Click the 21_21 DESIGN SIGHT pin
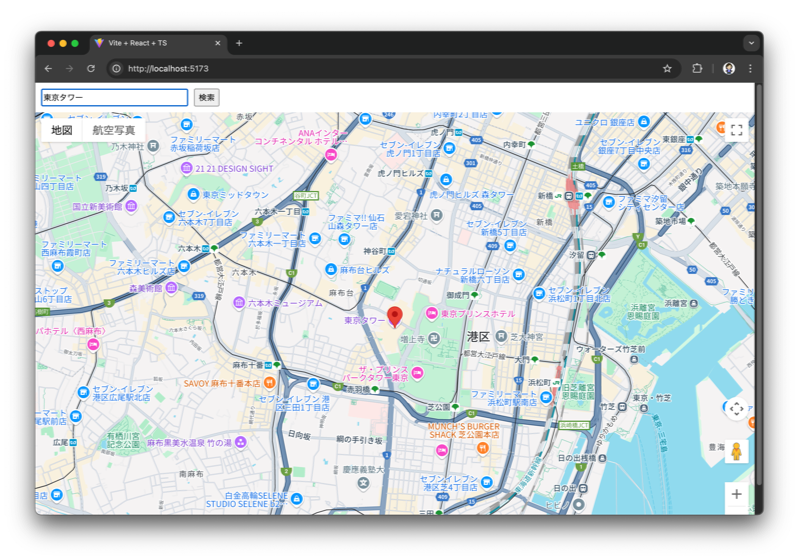Screen dimensions: 800x560 pyautogui.click(x=186, y=169)
